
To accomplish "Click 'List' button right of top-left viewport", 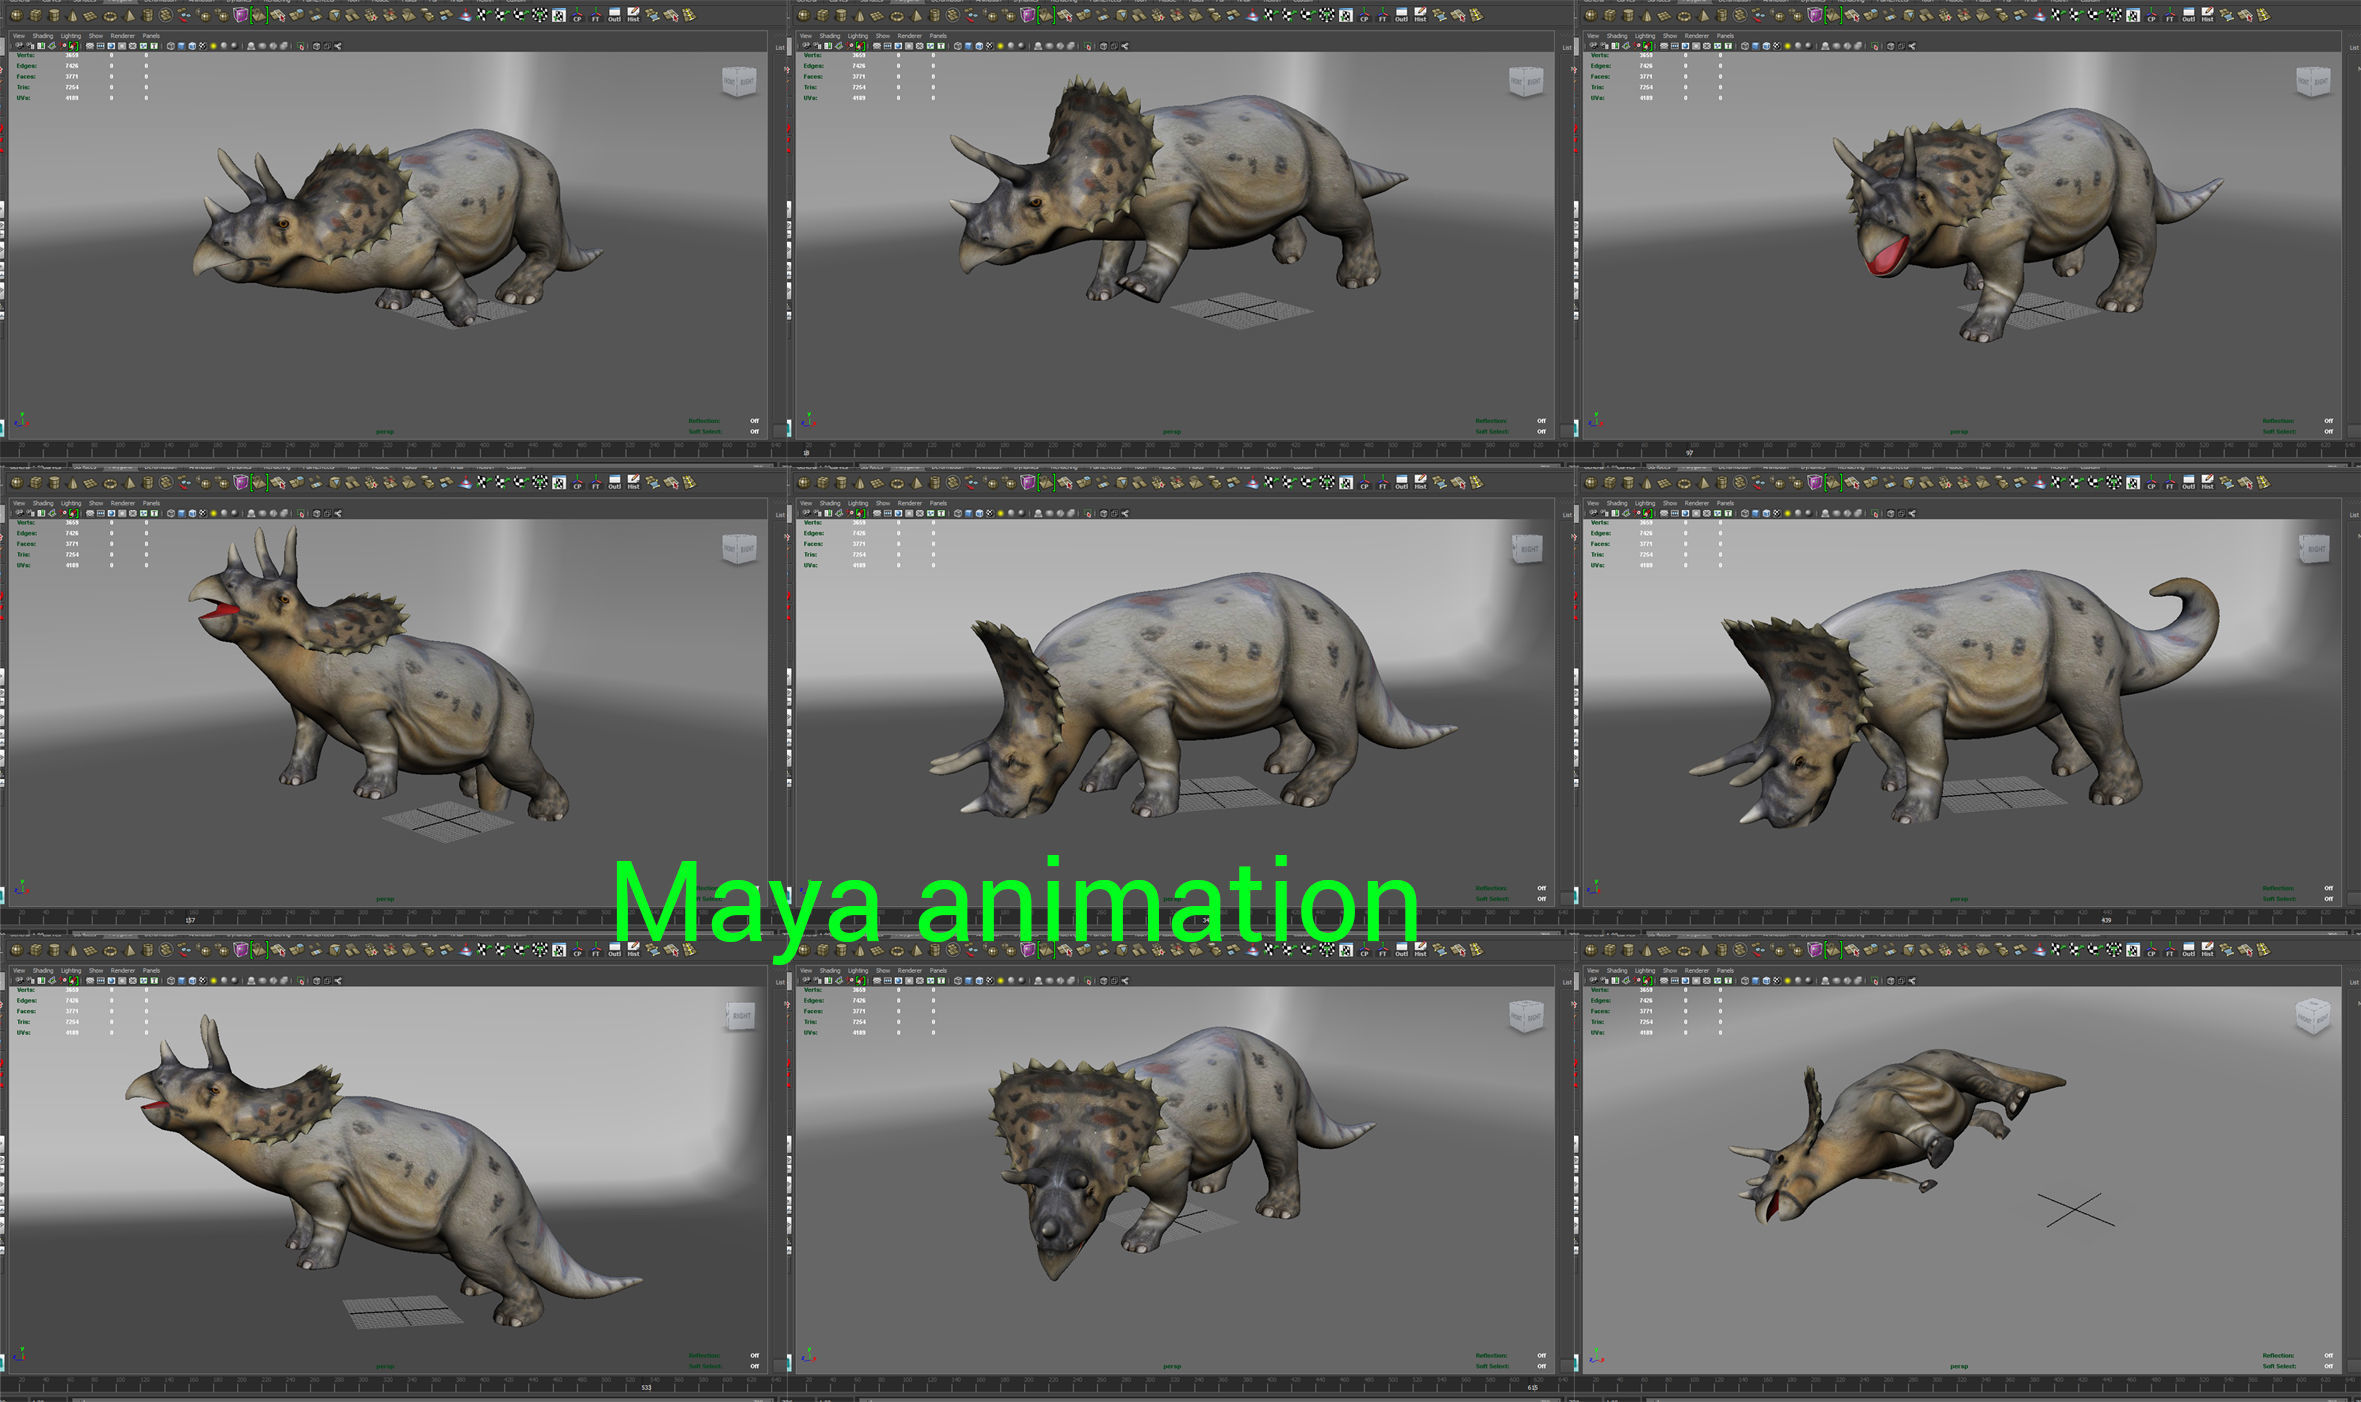I will point(780,47).
